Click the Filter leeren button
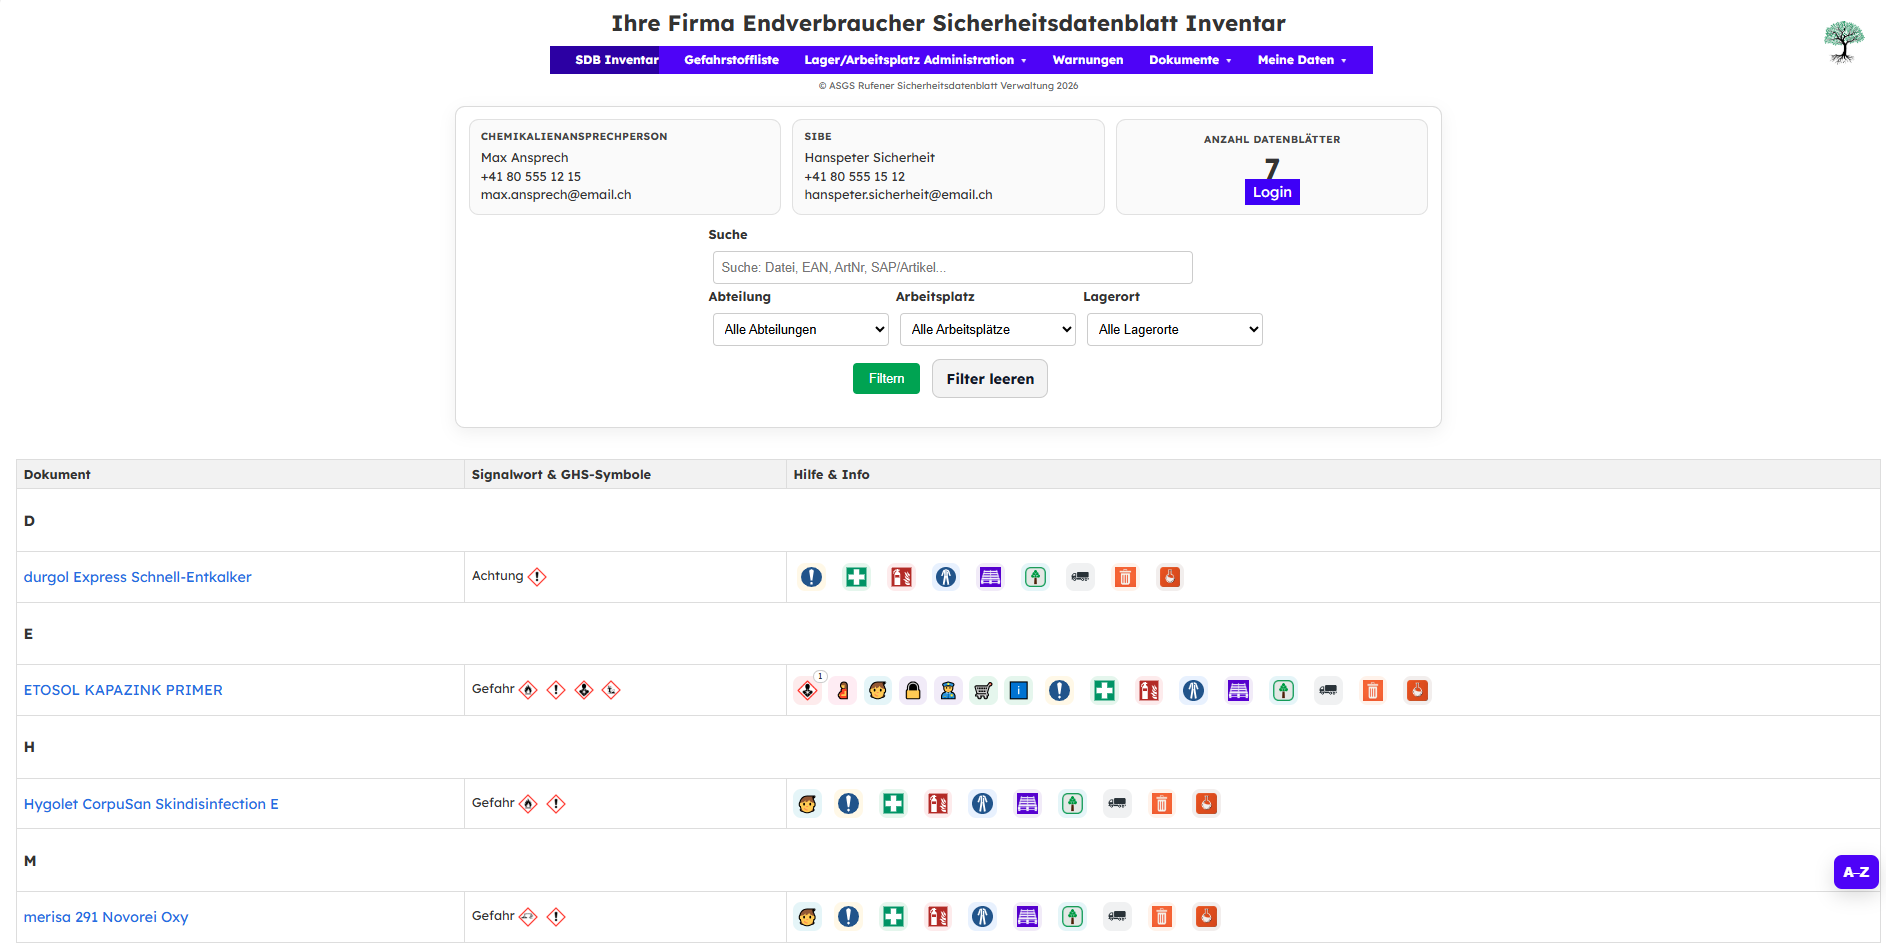Image resolution: width=1886 pixels, height=943 pixels. coord(990,379)
